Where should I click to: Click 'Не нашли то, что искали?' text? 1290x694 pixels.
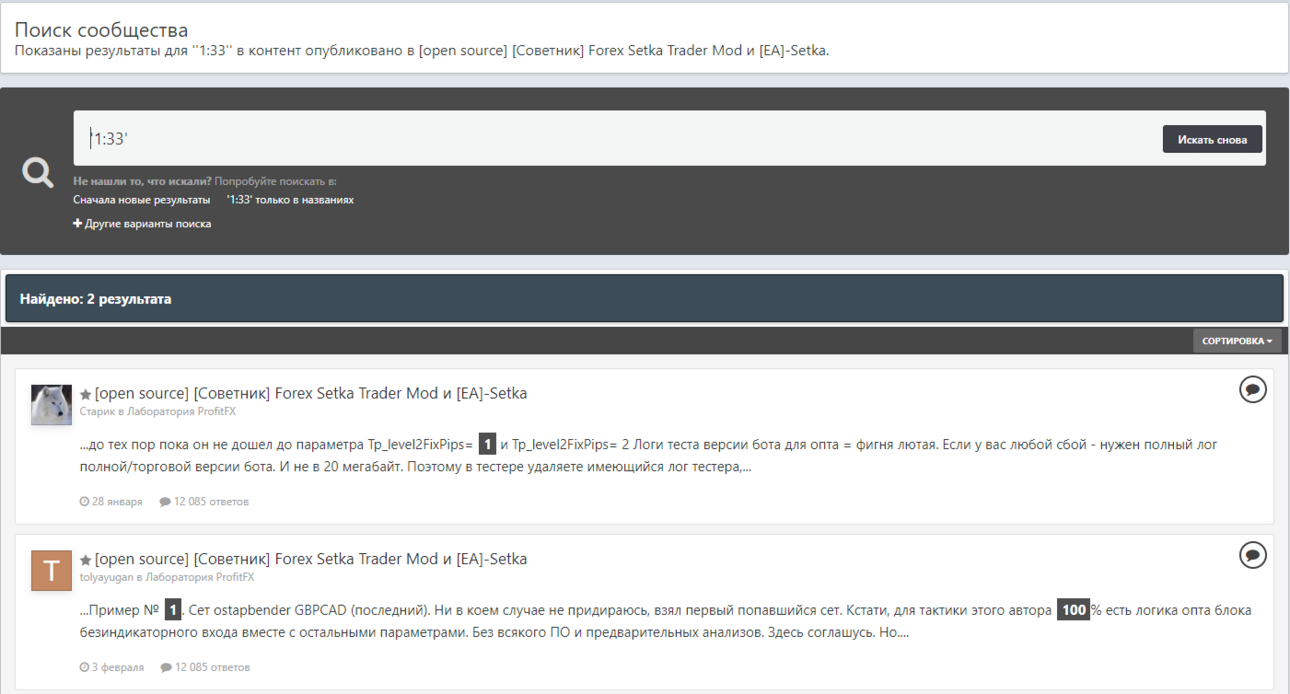142,181
